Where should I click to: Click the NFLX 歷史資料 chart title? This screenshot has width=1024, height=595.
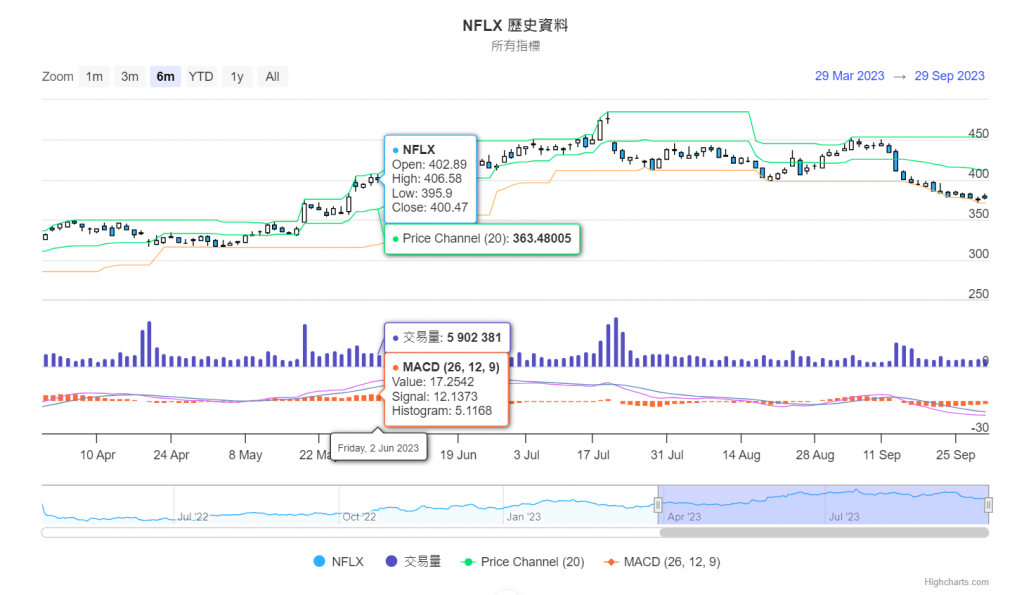tap(515, 25)
